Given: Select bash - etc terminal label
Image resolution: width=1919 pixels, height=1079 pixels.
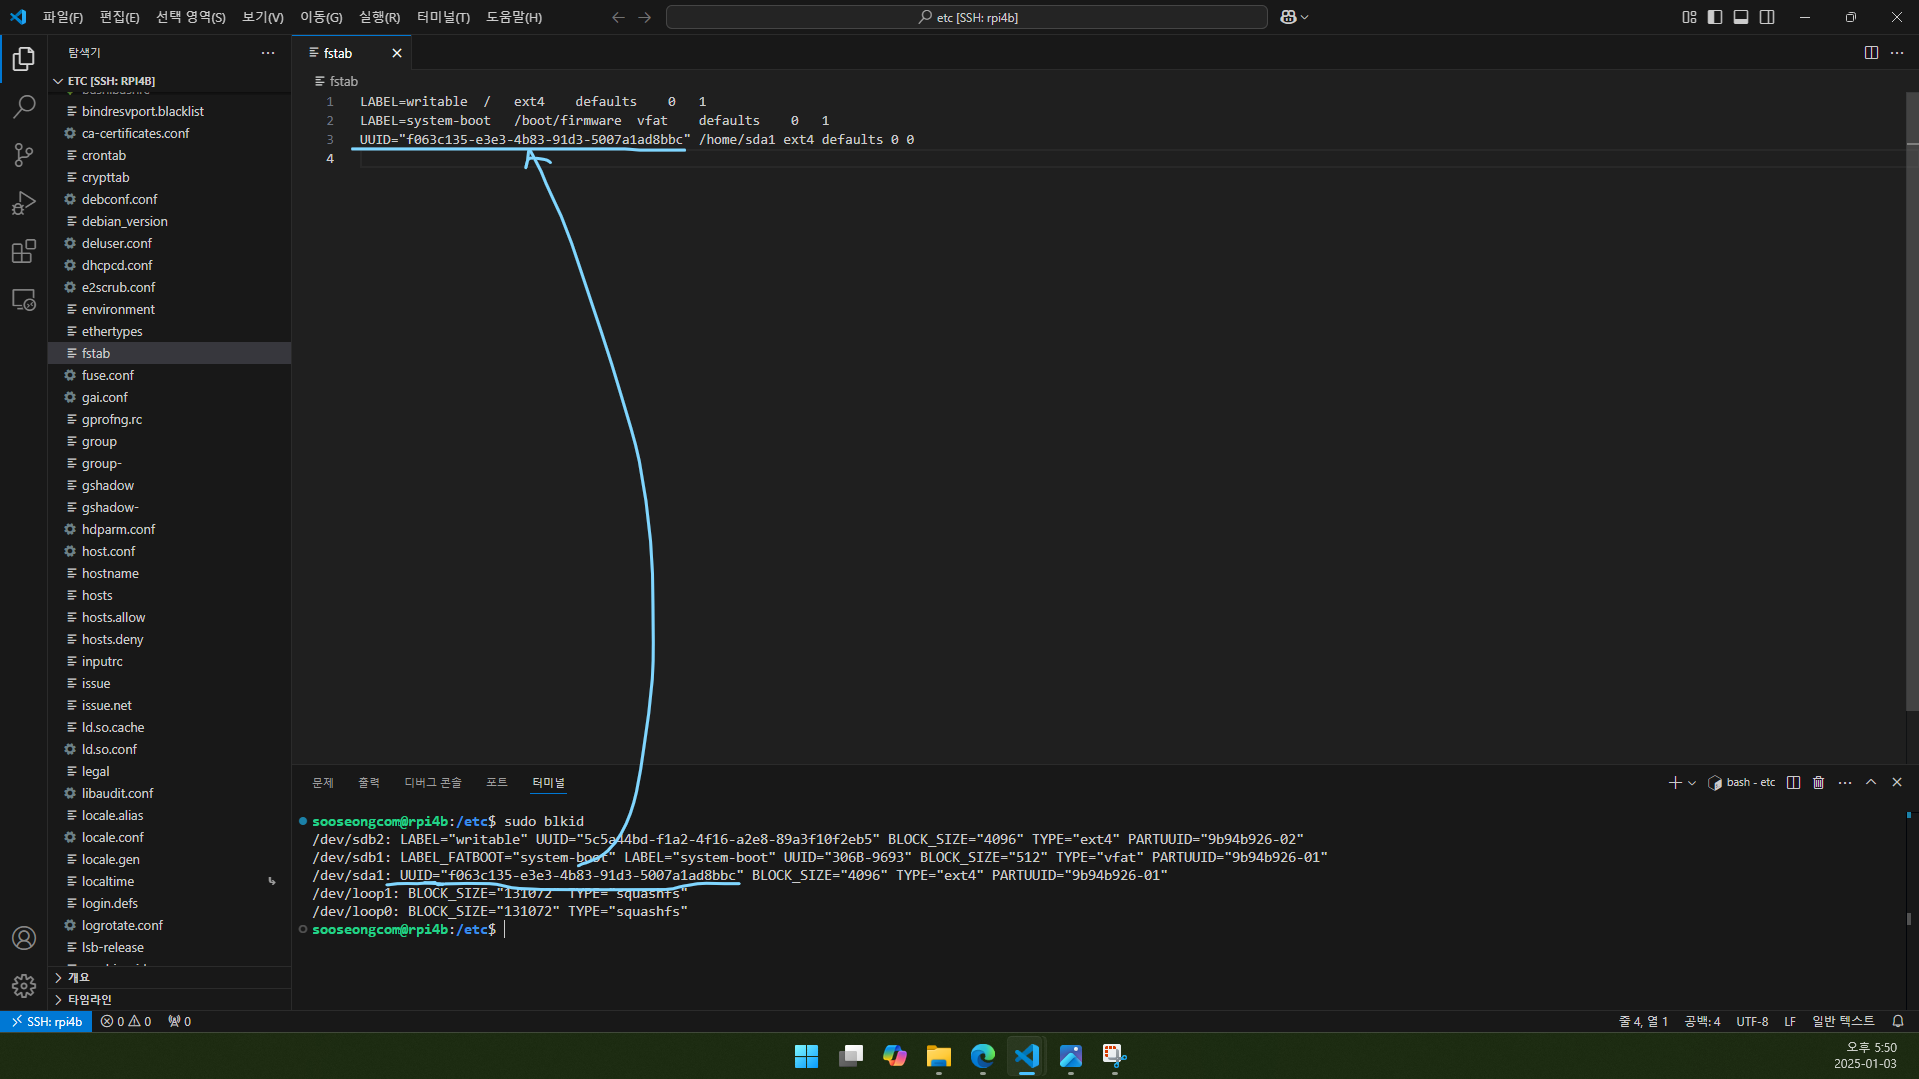Looking at the screenshot, I should tap(1742, 783).
